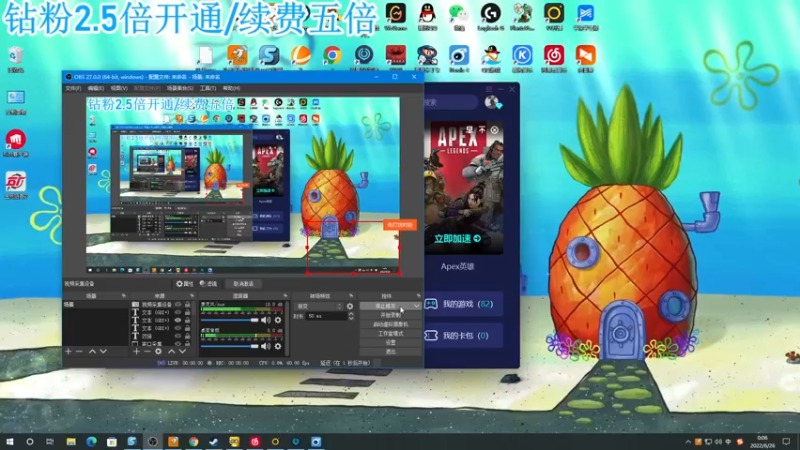Image resolution: width=800 pixels, height=450 pixels.
Task: Click the accelerator window search box
Action: coord(451,103)
